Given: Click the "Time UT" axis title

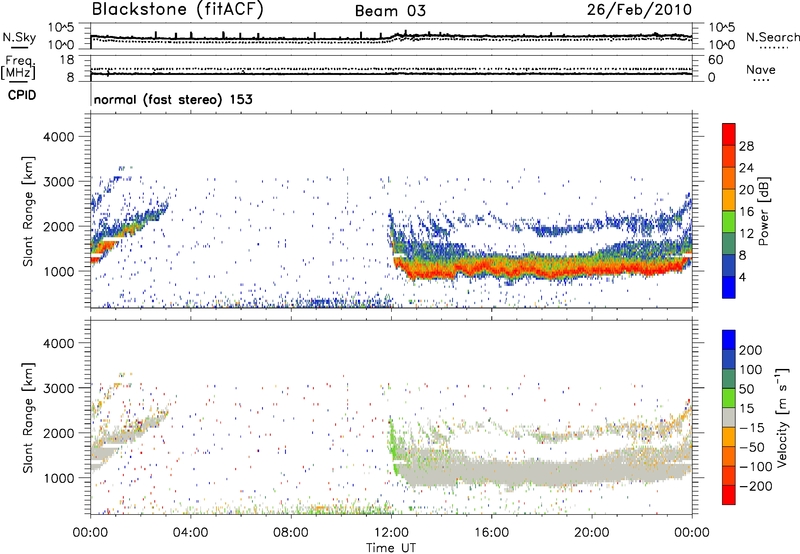Looking at the screenshot, I should (391, 547).
